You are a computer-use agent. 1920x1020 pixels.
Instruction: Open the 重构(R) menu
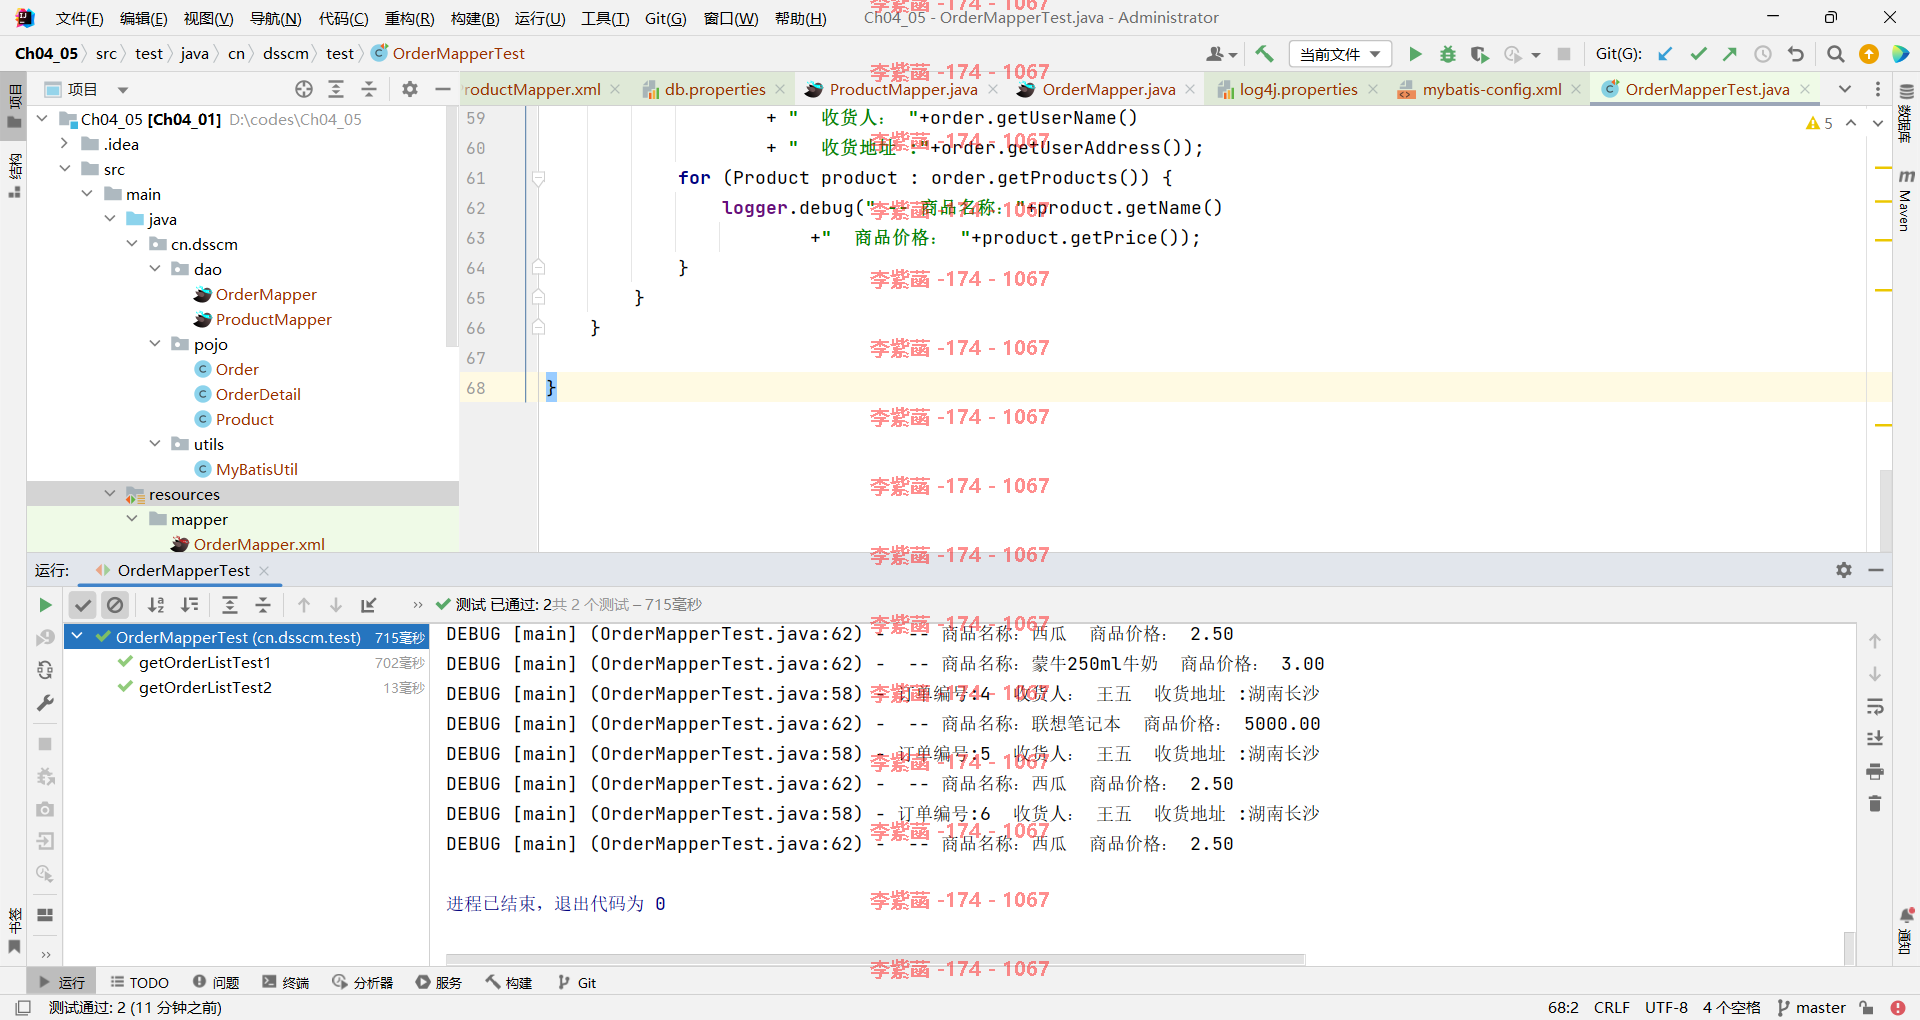click(409, 18)
